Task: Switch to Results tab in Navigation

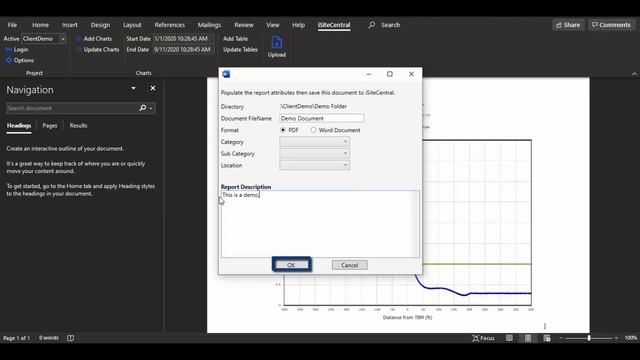Action: point(78,126)
